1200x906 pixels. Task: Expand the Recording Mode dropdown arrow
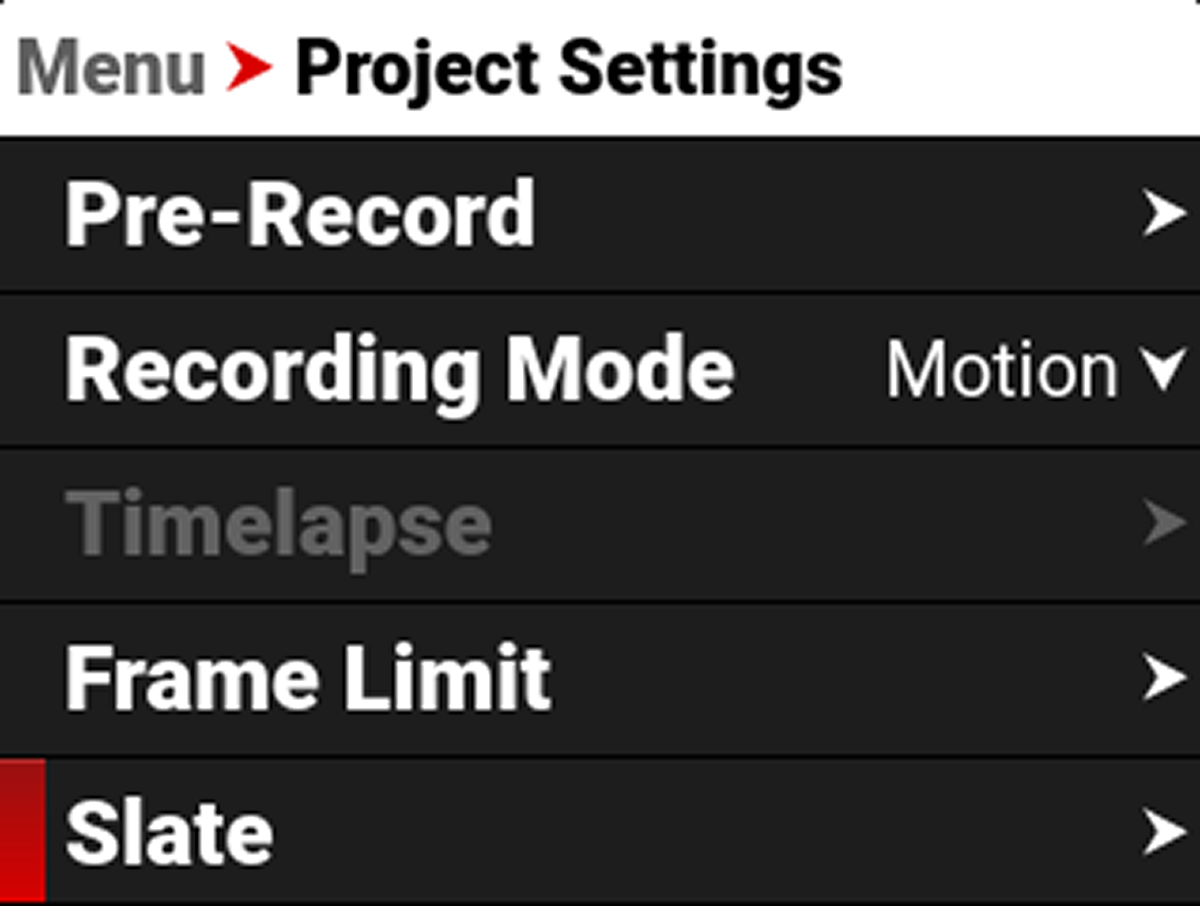click(x=1163, y=370)
